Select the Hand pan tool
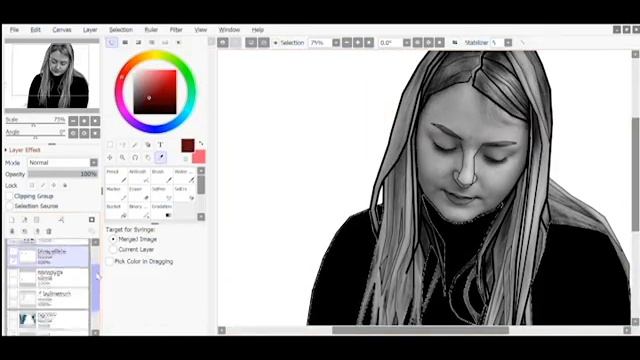Screen dimensions: 640x360 [148, 157]
